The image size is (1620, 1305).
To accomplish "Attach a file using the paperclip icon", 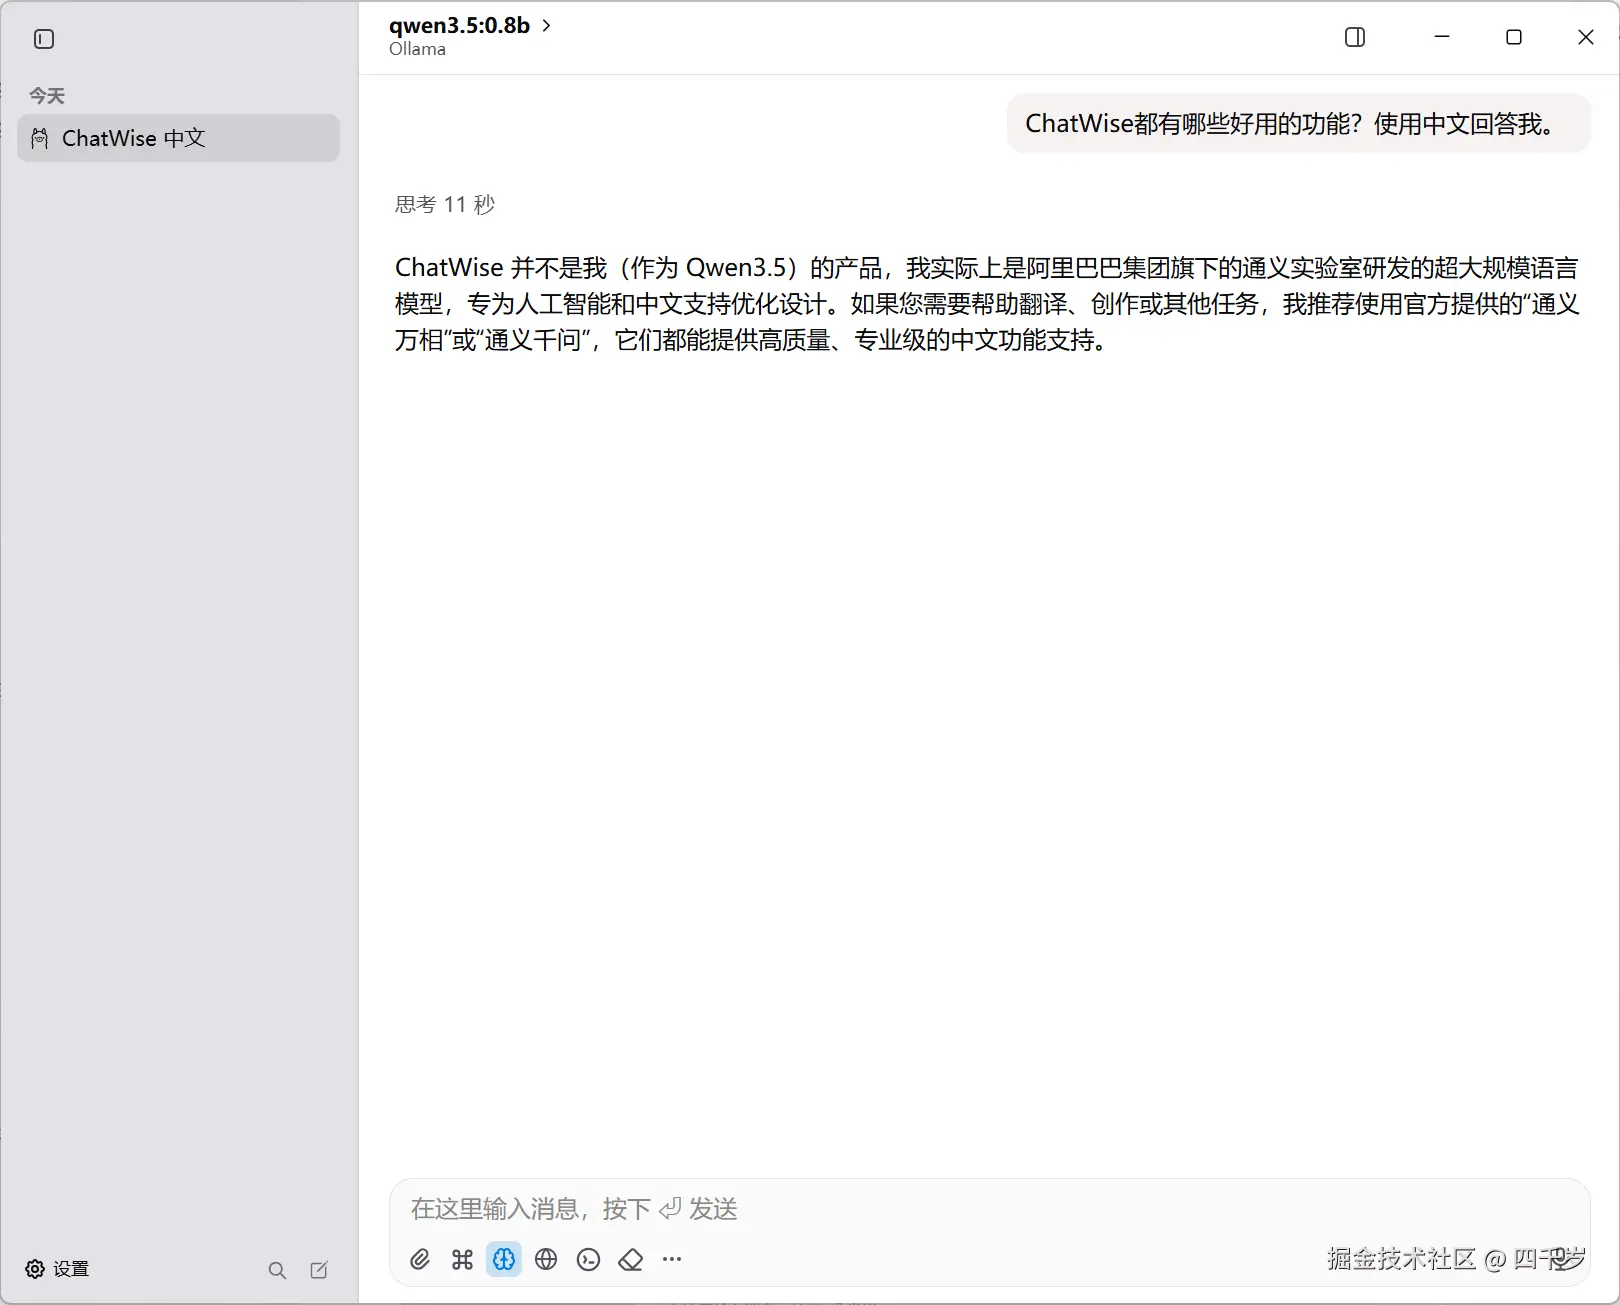I will (x=420, y=1259).
